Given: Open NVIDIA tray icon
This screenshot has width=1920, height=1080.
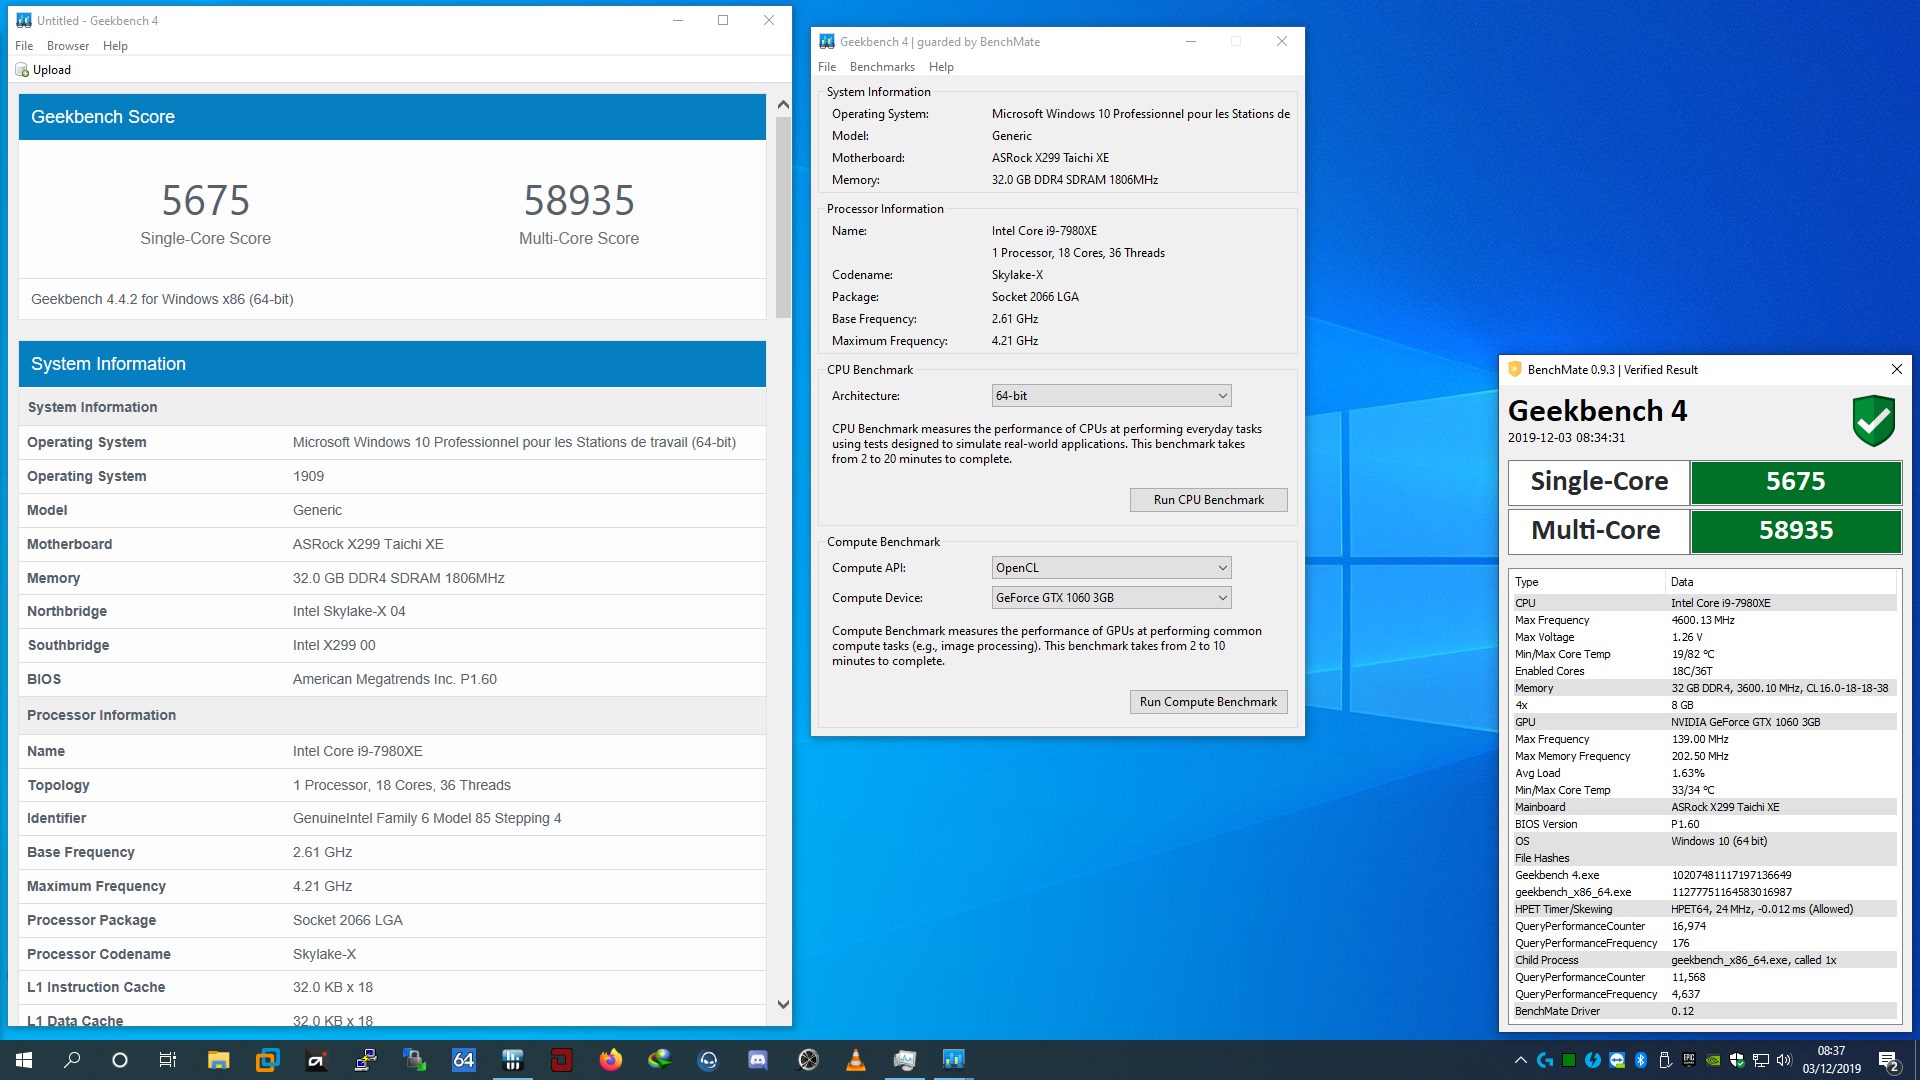Looking at the screenshot, I should coord(1713,1060).
